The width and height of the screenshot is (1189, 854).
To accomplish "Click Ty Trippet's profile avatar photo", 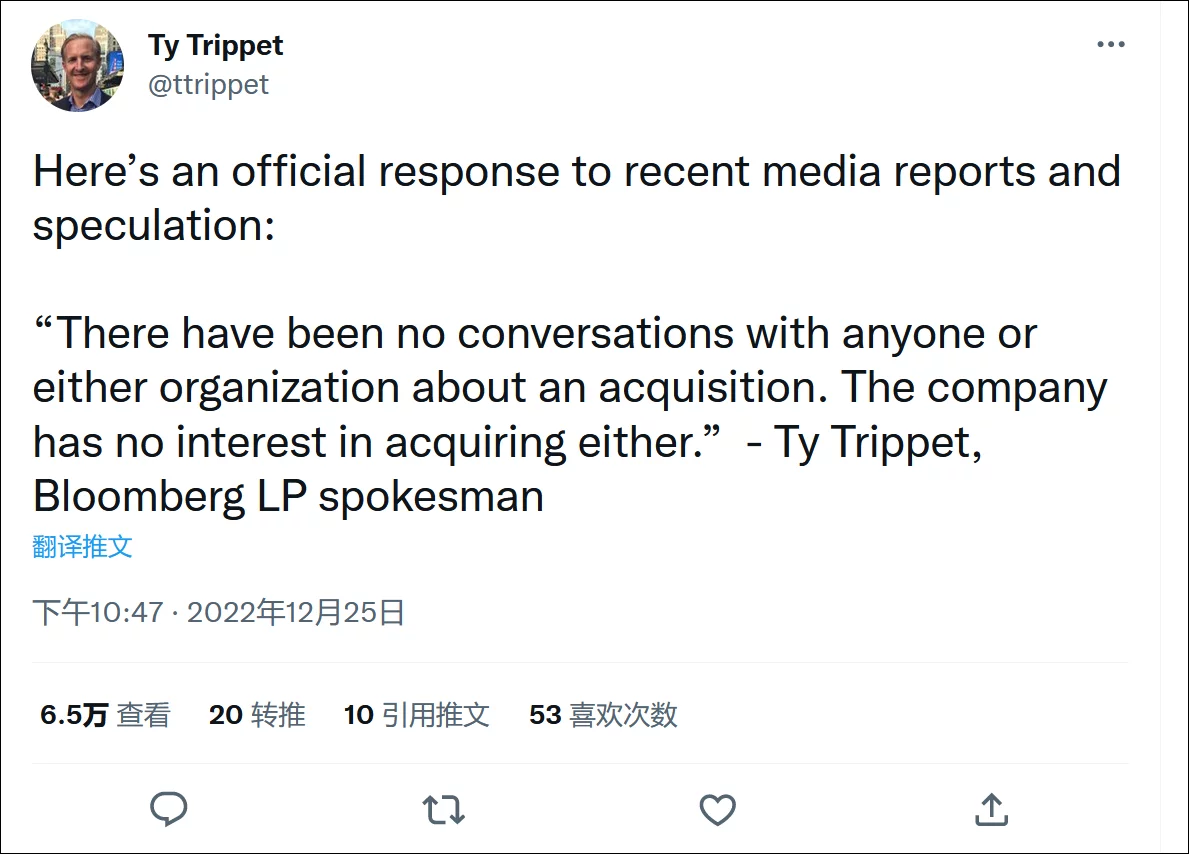I will click(78, 65).
